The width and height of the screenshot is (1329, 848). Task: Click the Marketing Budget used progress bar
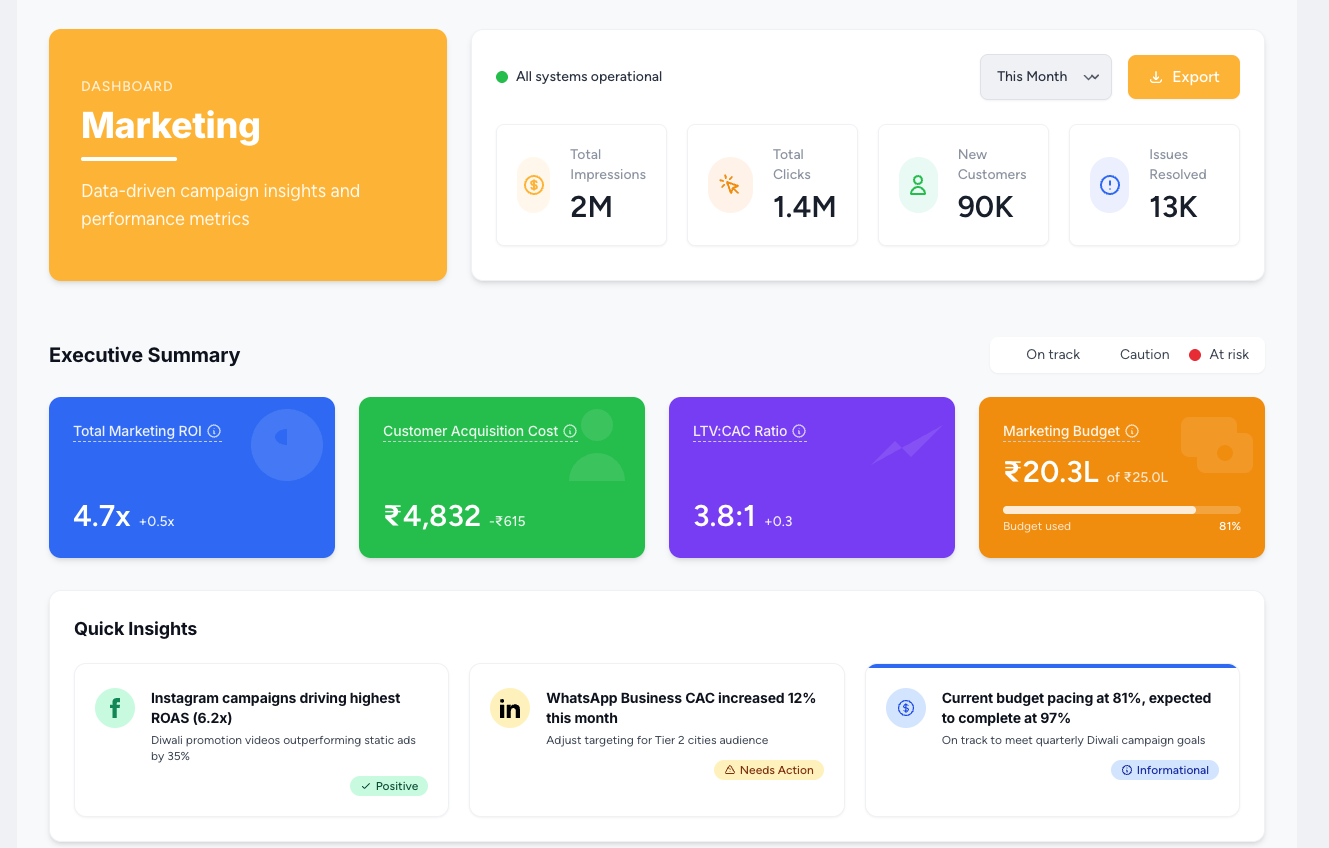point(1121,510)
